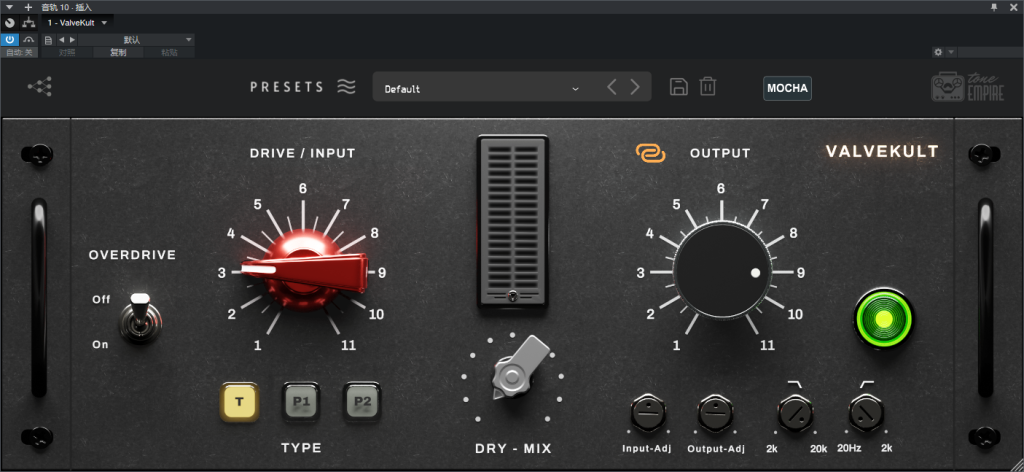This screenshot has height=472, width=1024.
Task: Toggle the blue plugin power button
Action: 10,40
